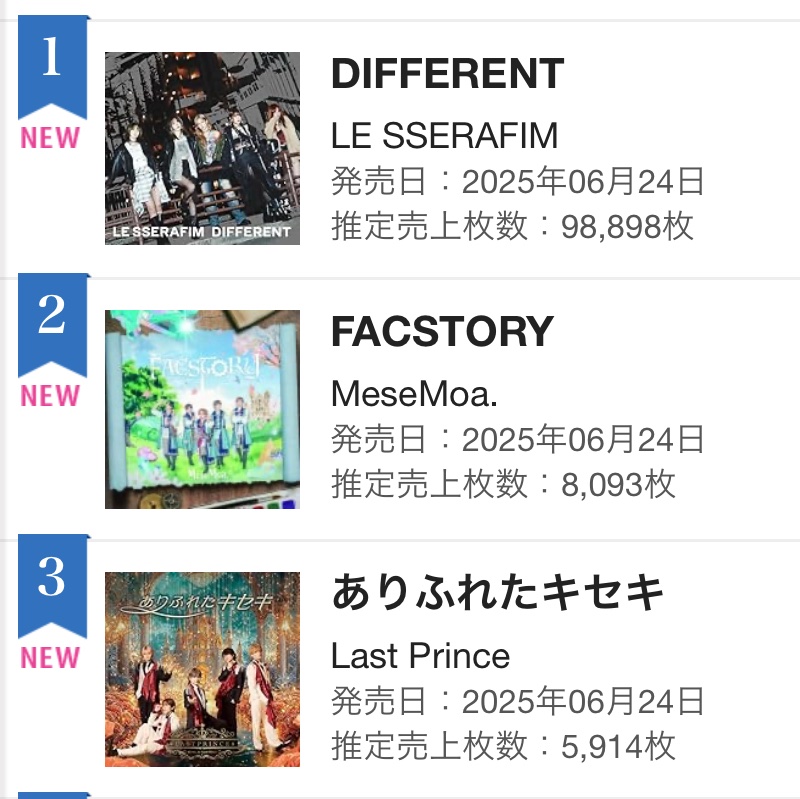Image resolution: width=800 pixels, height=799 pixels.
Task: Select the artist name Last Prince
Action: click(x=420, y=656)
